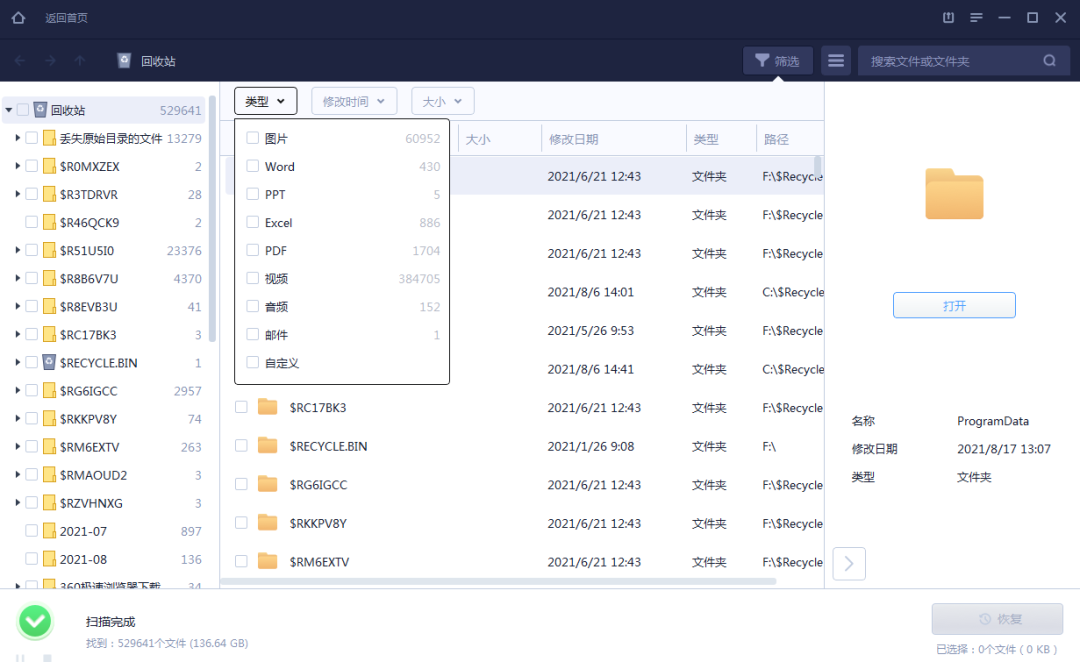Click the search magnifier icon
Screen dimensions: 1080x662
[1049, 60]
